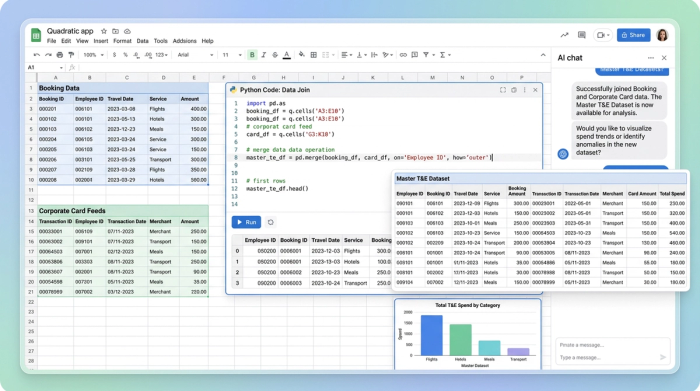700x391 pixels.
Task: Open the merge cells dropdown
Action: [x=328, y=55]
